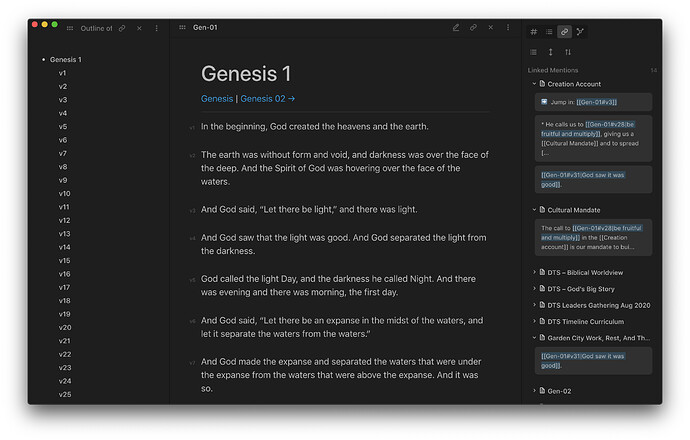Select the backlinks tab icon in right sidebar
Viewport: 690px width, 440px height.
[565, 32]
